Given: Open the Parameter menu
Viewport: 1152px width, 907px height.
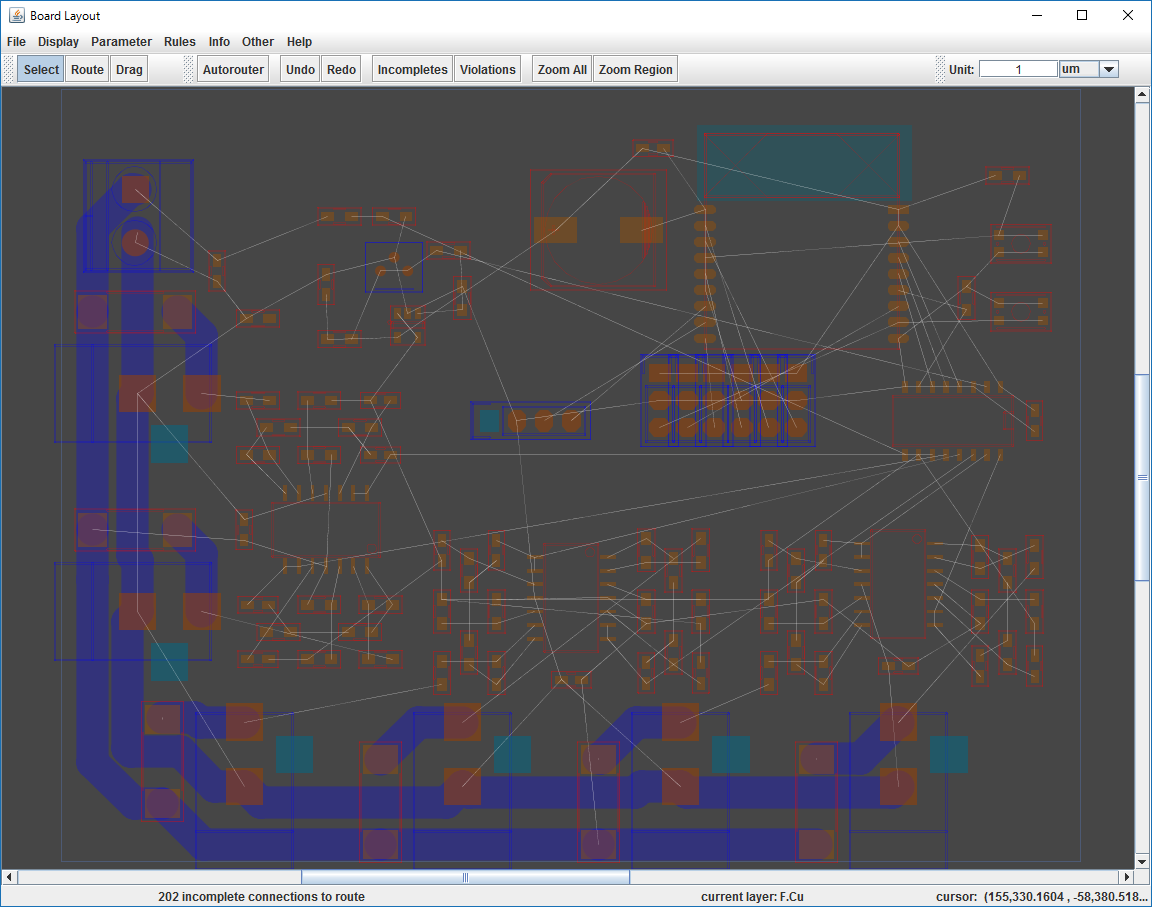Looking at the screenshot, I should (121, 42).
